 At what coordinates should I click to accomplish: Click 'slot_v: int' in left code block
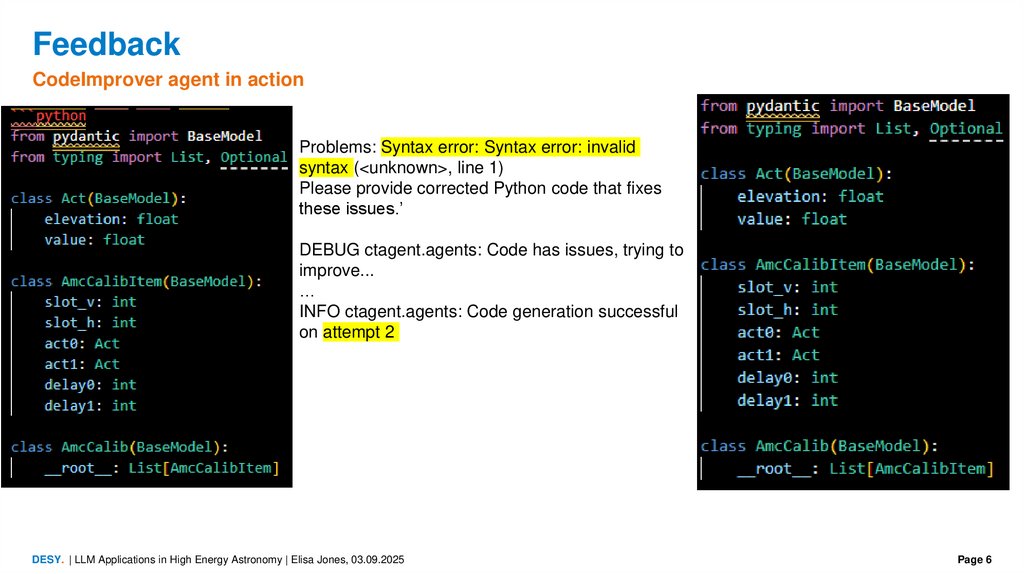coord(90,302)
